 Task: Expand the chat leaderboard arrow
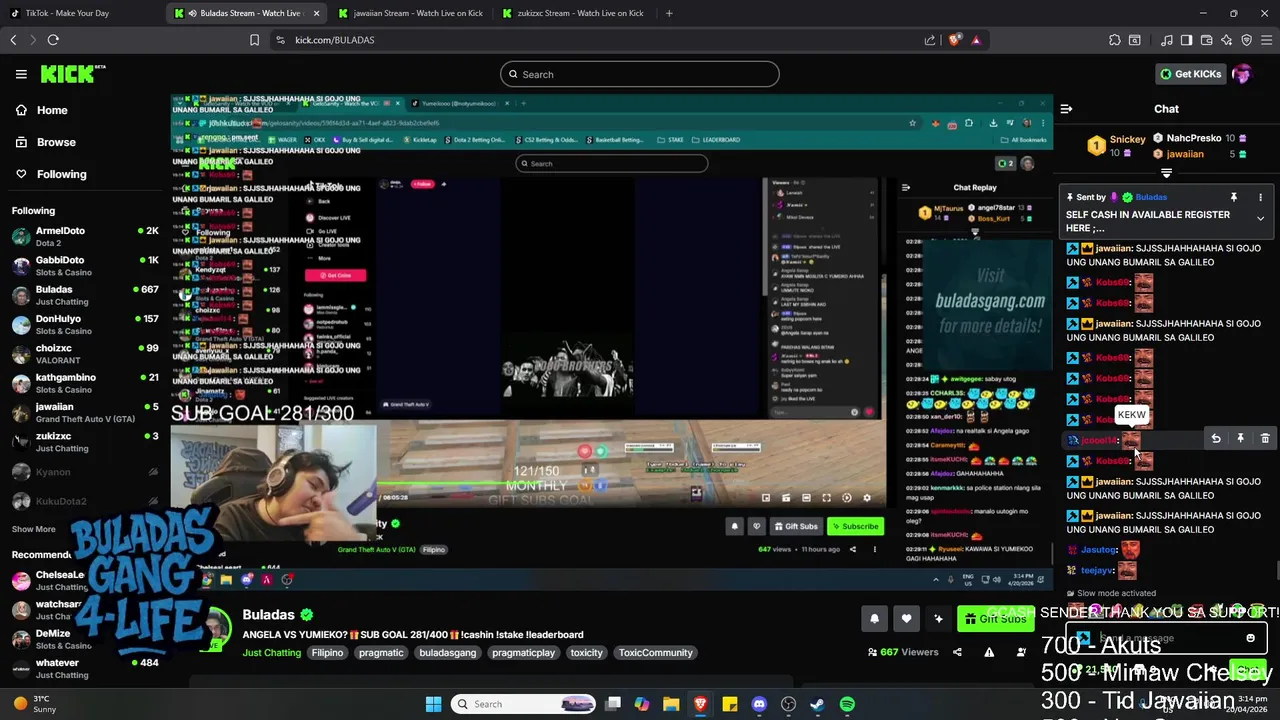click(1166, 173)
